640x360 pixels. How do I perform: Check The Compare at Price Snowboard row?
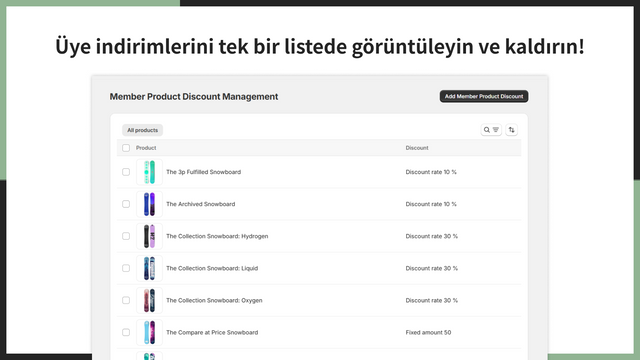[x=126, y=332]
